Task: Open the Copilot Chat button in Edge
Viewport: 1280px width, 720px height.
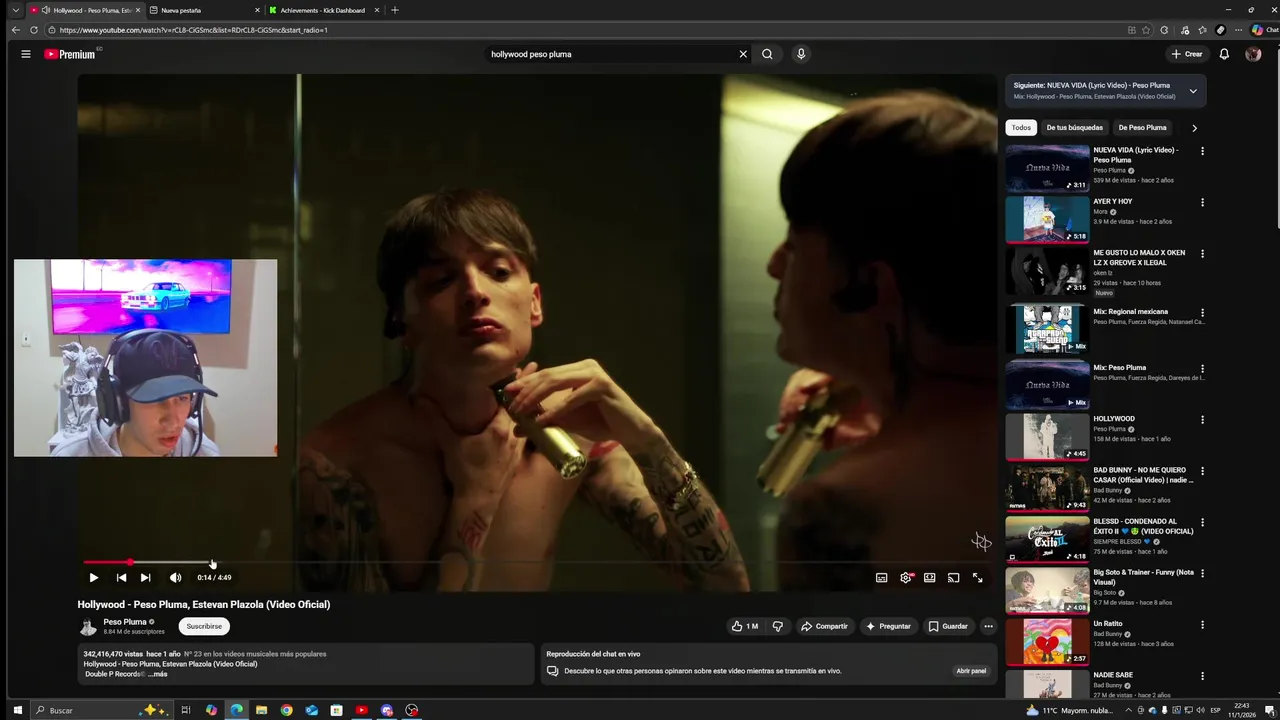Action: tap(1264, 30)
